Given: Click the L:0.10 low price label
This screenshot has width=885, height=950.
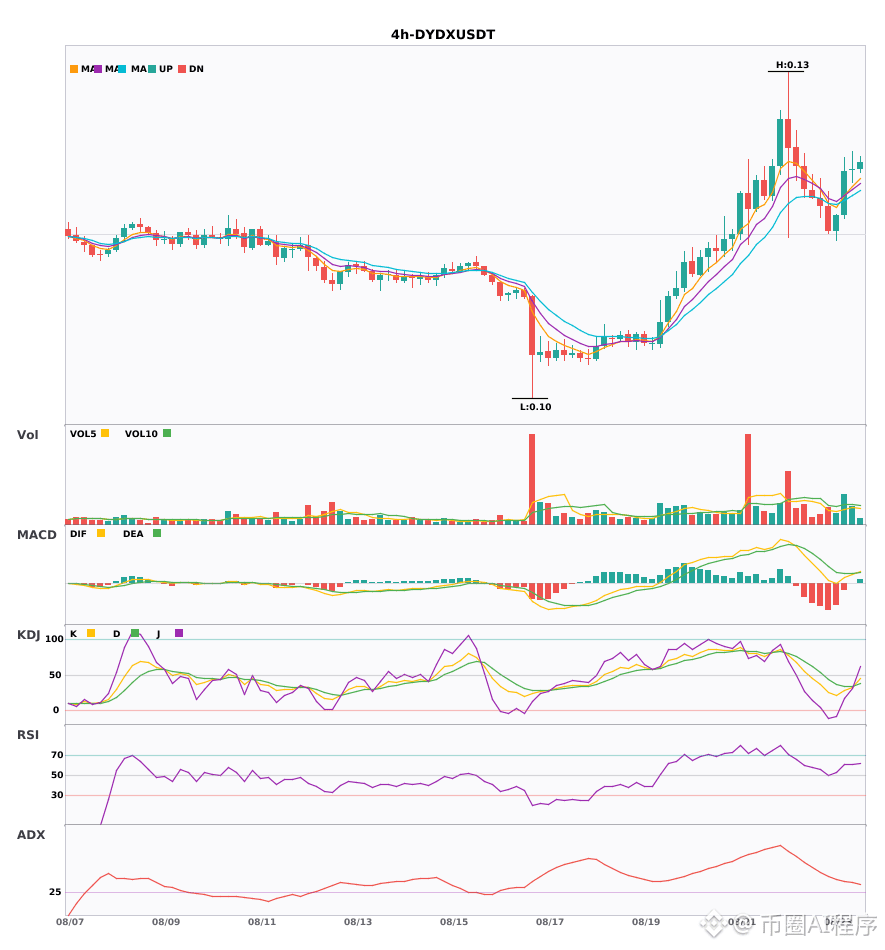Looking at the screenshot, I should pos(535,407).
